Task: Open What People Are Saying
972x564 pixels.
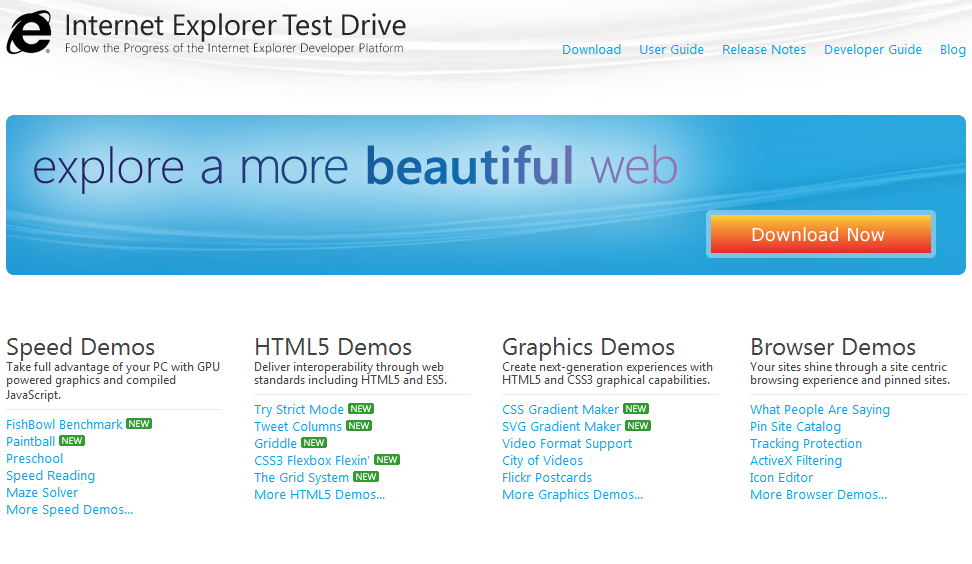Action: coord(820,410)
